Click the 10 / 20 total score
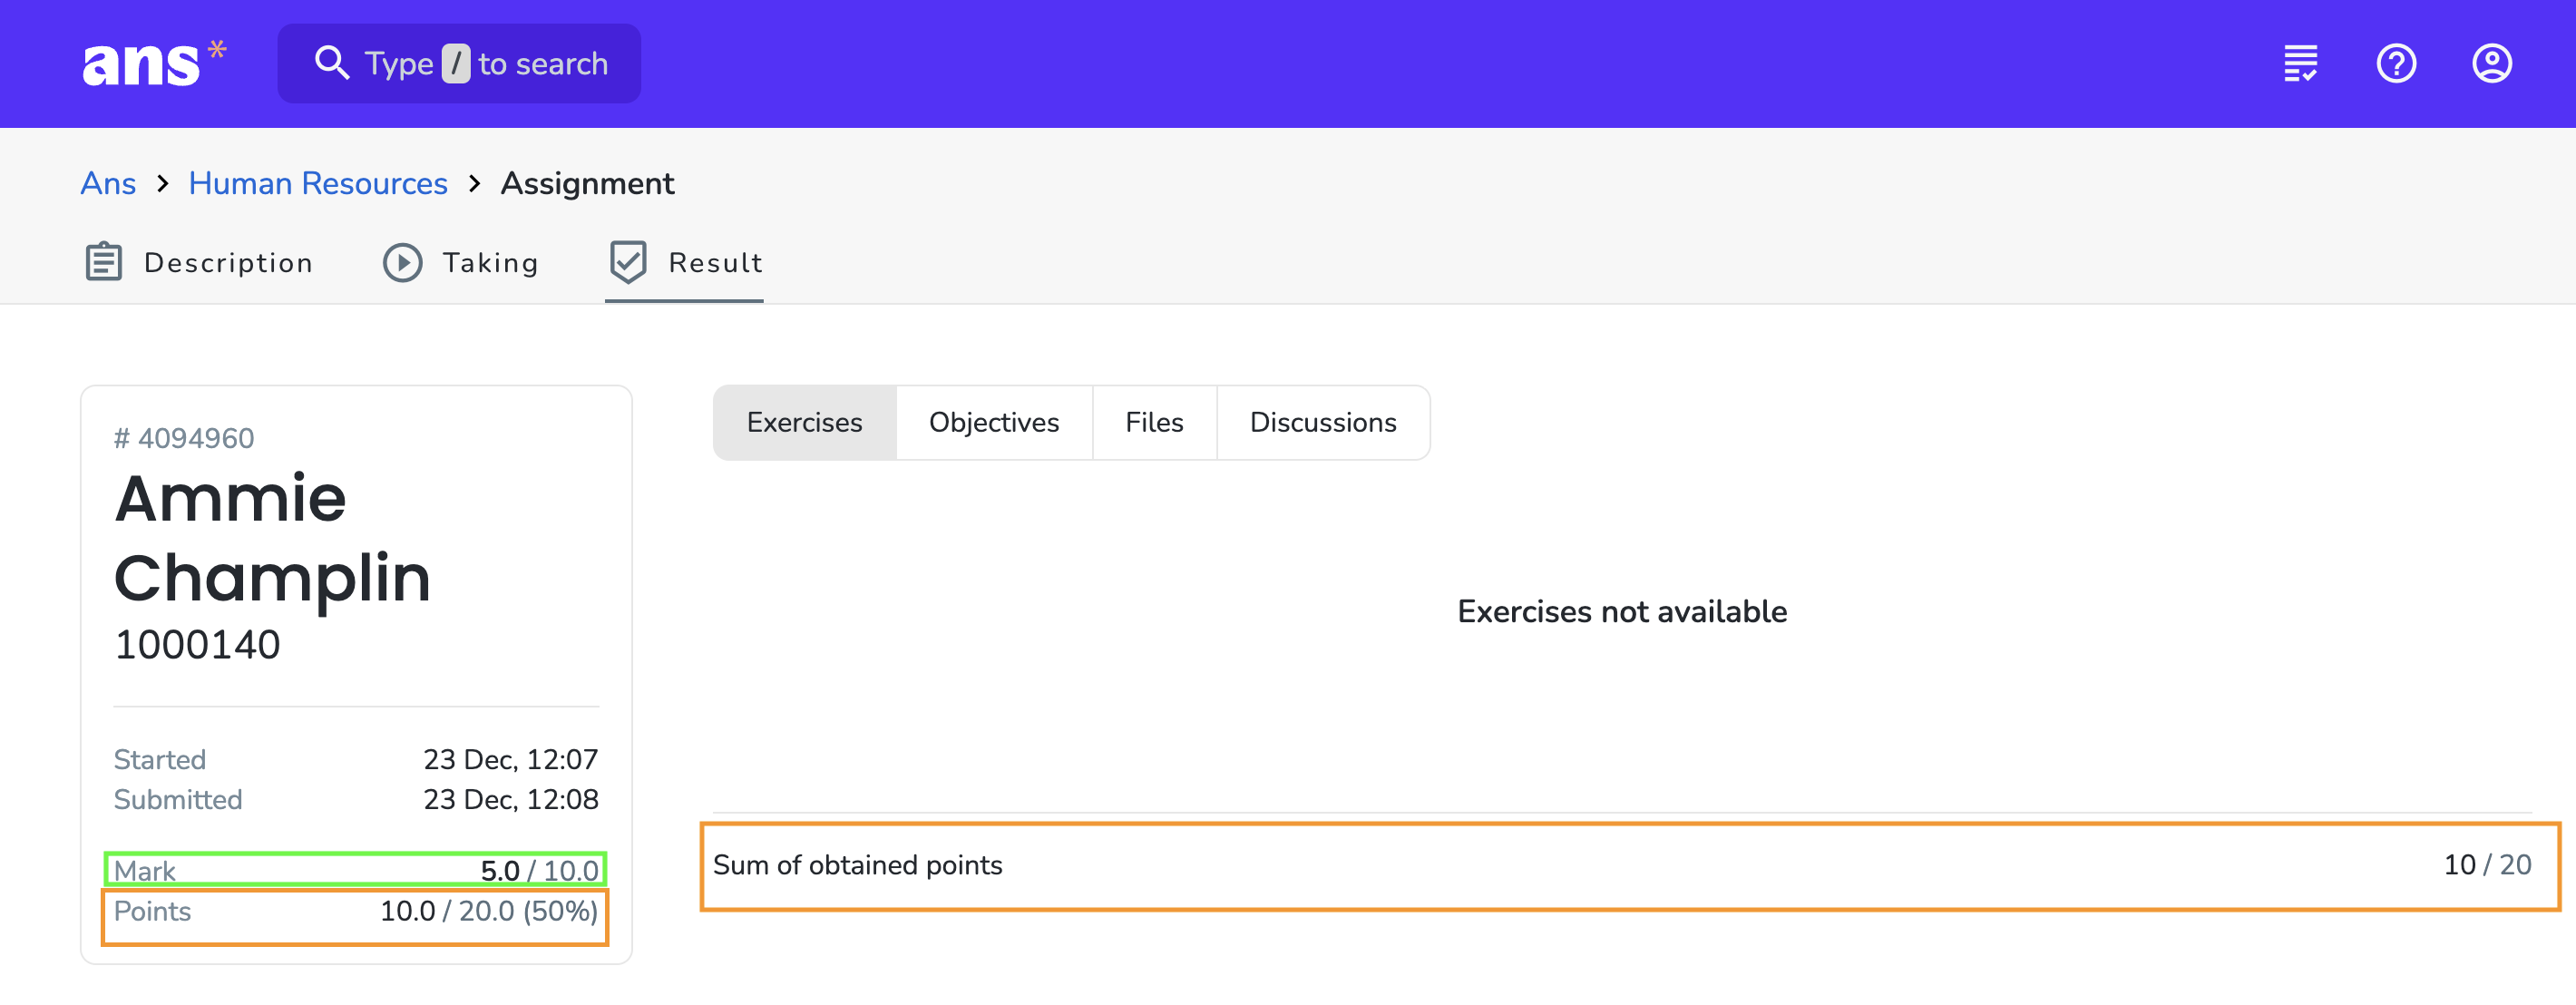 pos(2487,865)
